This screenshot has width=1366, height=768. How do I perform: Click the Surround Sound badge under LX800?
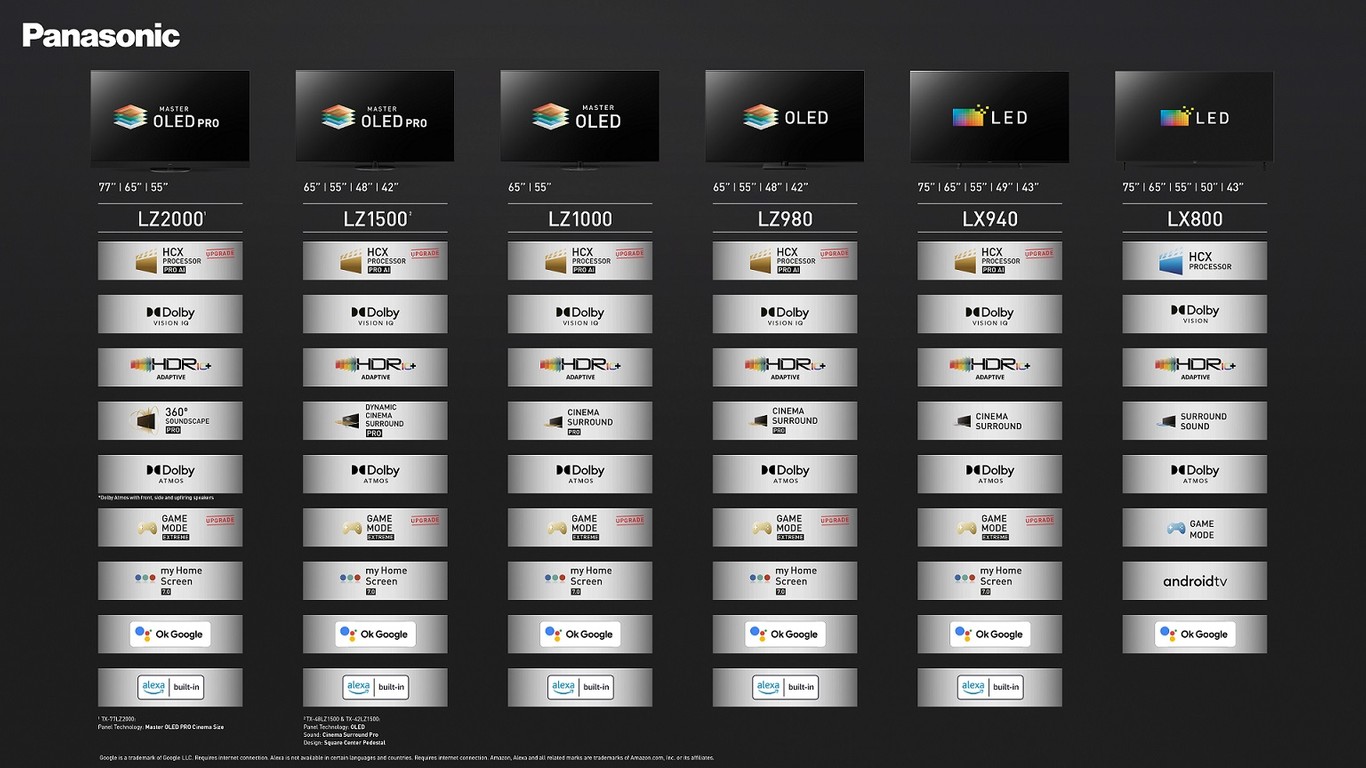(x=1194, y=421)
